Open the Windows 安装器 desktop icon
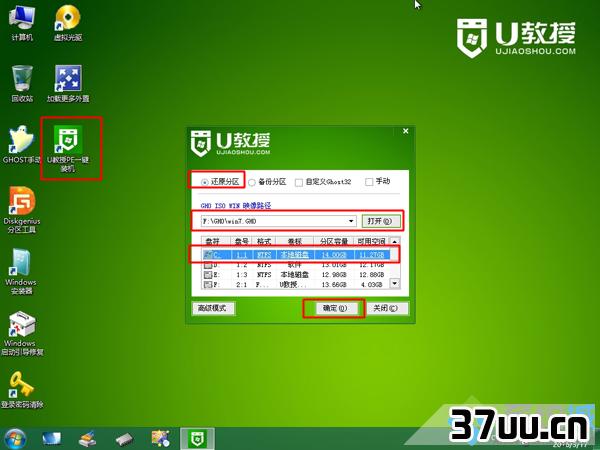Screen dimensions: 600x450 pyautogui.click(x=21, y=272)
